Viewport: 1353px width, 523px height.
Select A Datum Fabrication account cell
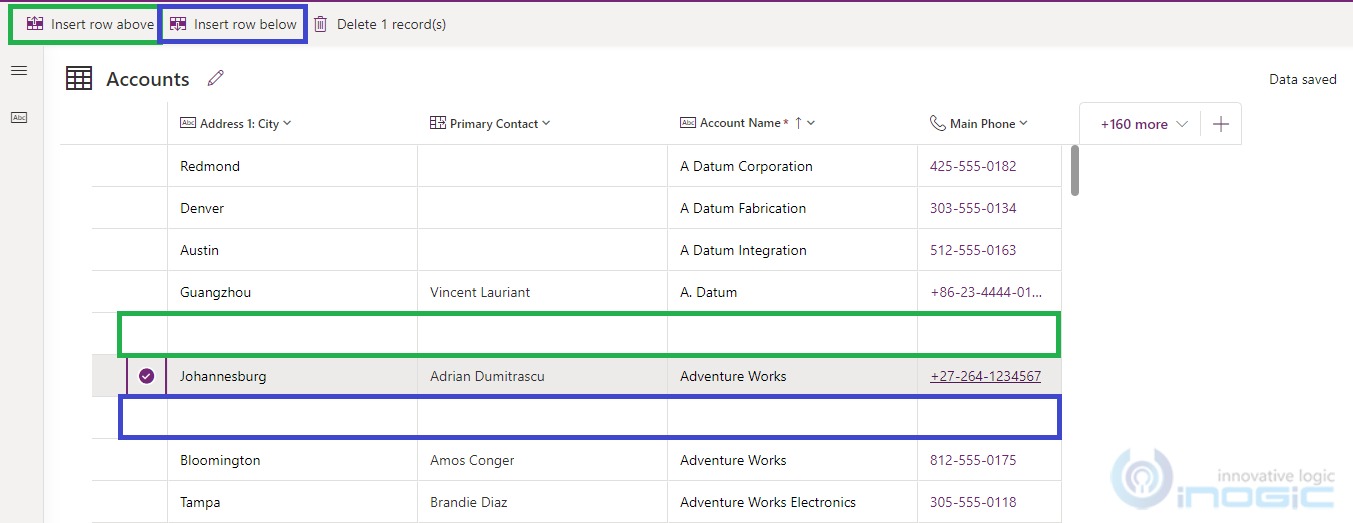point(792,208)
